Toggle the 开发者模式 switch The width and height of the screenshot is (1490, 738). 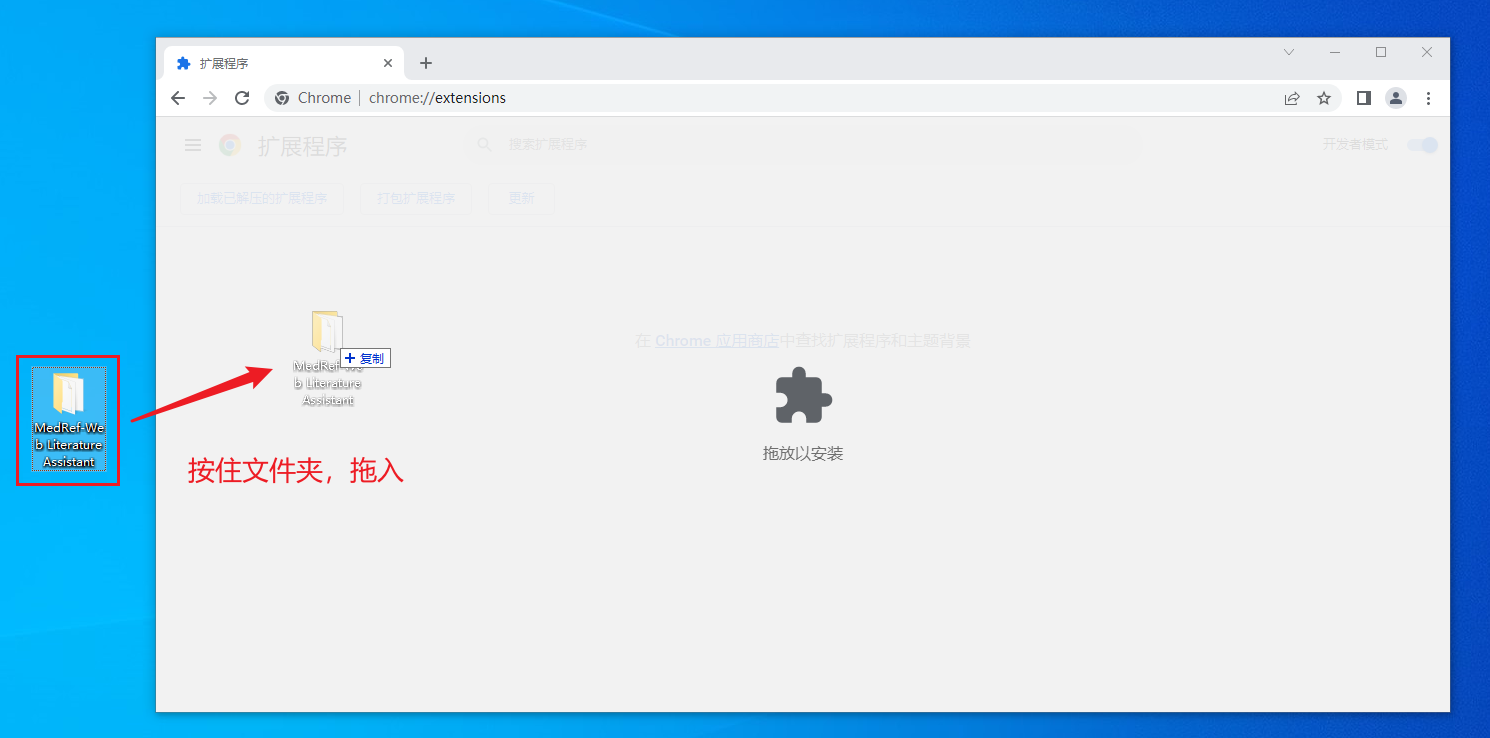click(x=1422, y=145)
